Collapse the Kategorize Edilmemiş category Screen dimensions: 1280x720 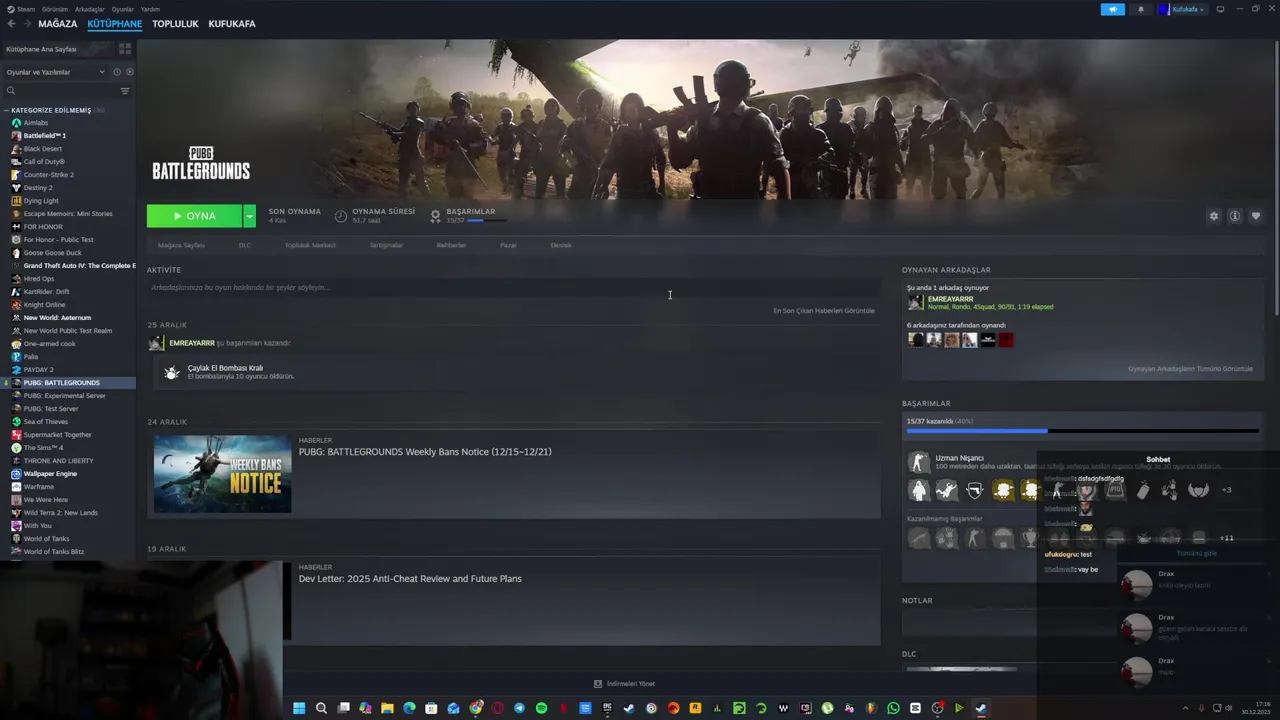coord(6,110)
